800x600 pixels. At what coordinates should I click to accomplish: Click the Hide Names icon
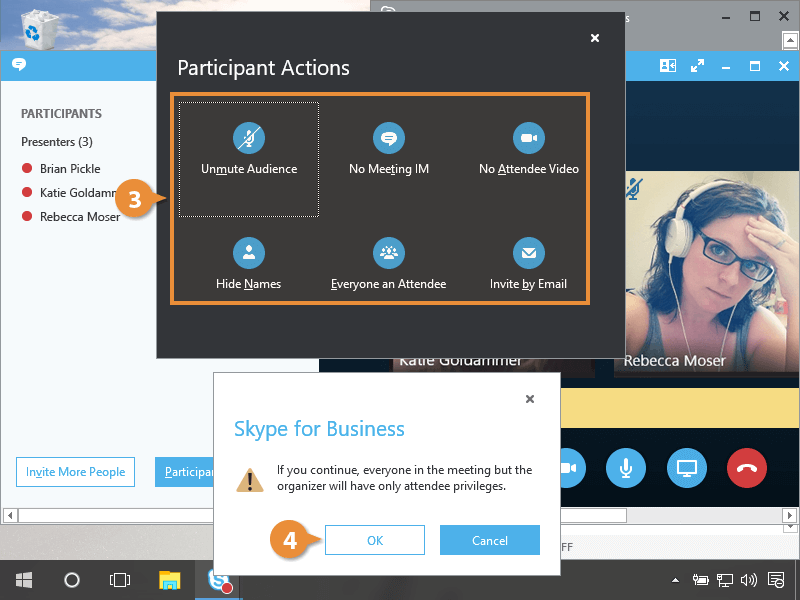tap(248, 251)
